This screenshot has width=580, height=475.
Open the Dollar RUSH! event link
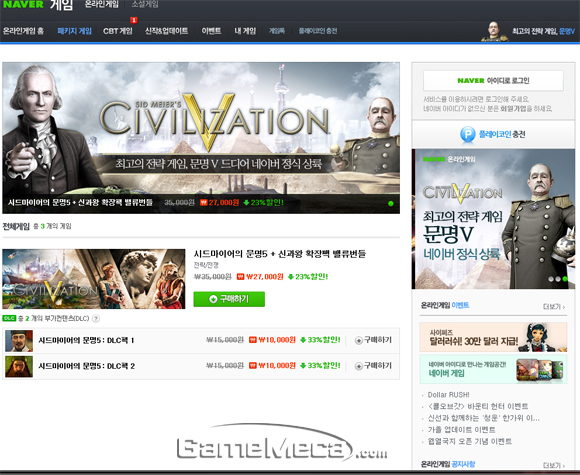point(448,395)
